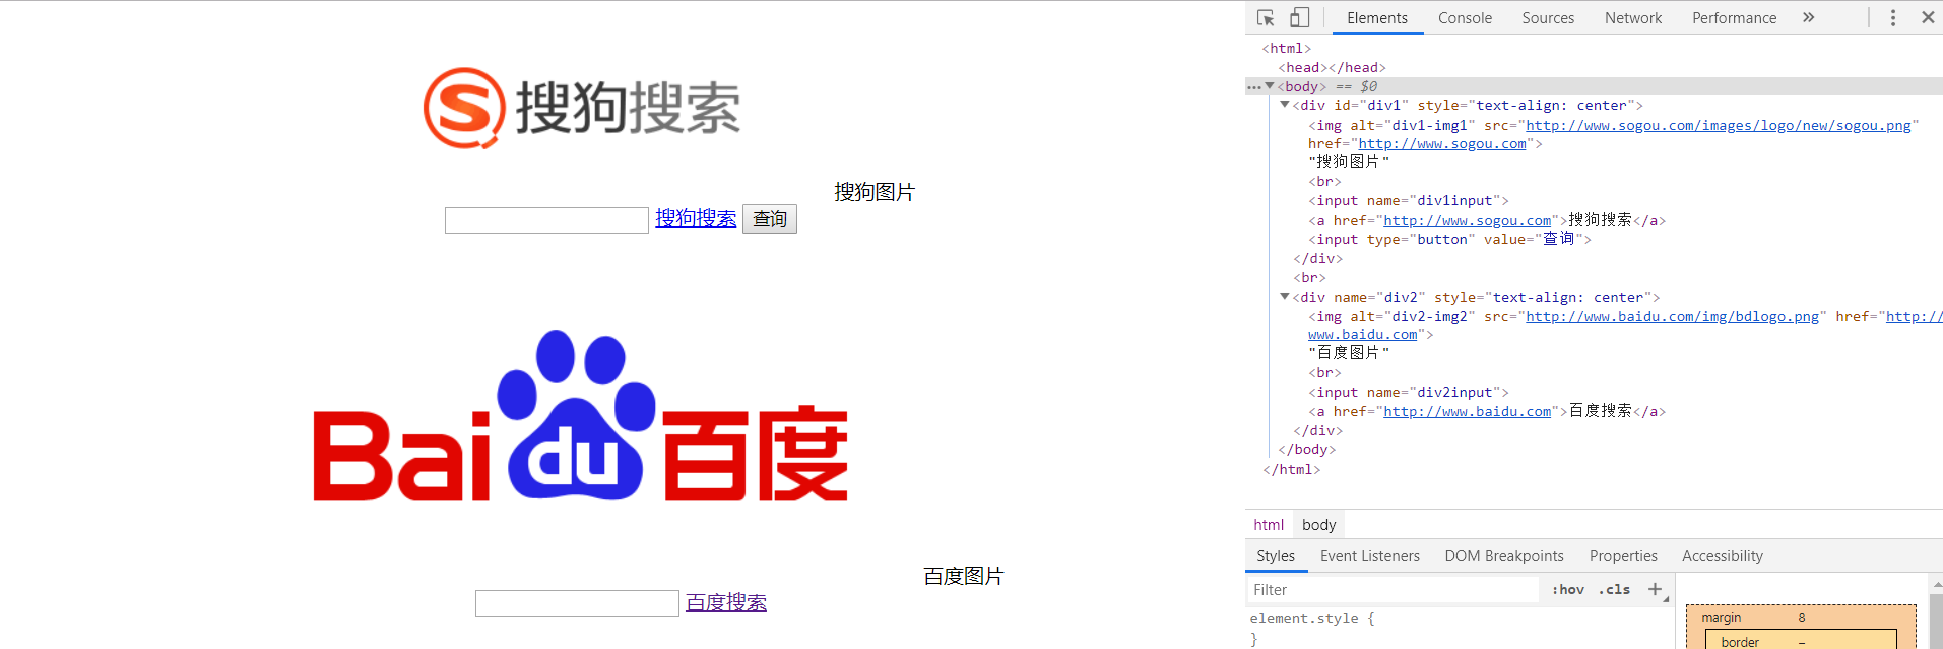This screenshot has width=1943, height=649.
Task: Show more DevTools tabs with chevron
Action: pos(1808,18)
